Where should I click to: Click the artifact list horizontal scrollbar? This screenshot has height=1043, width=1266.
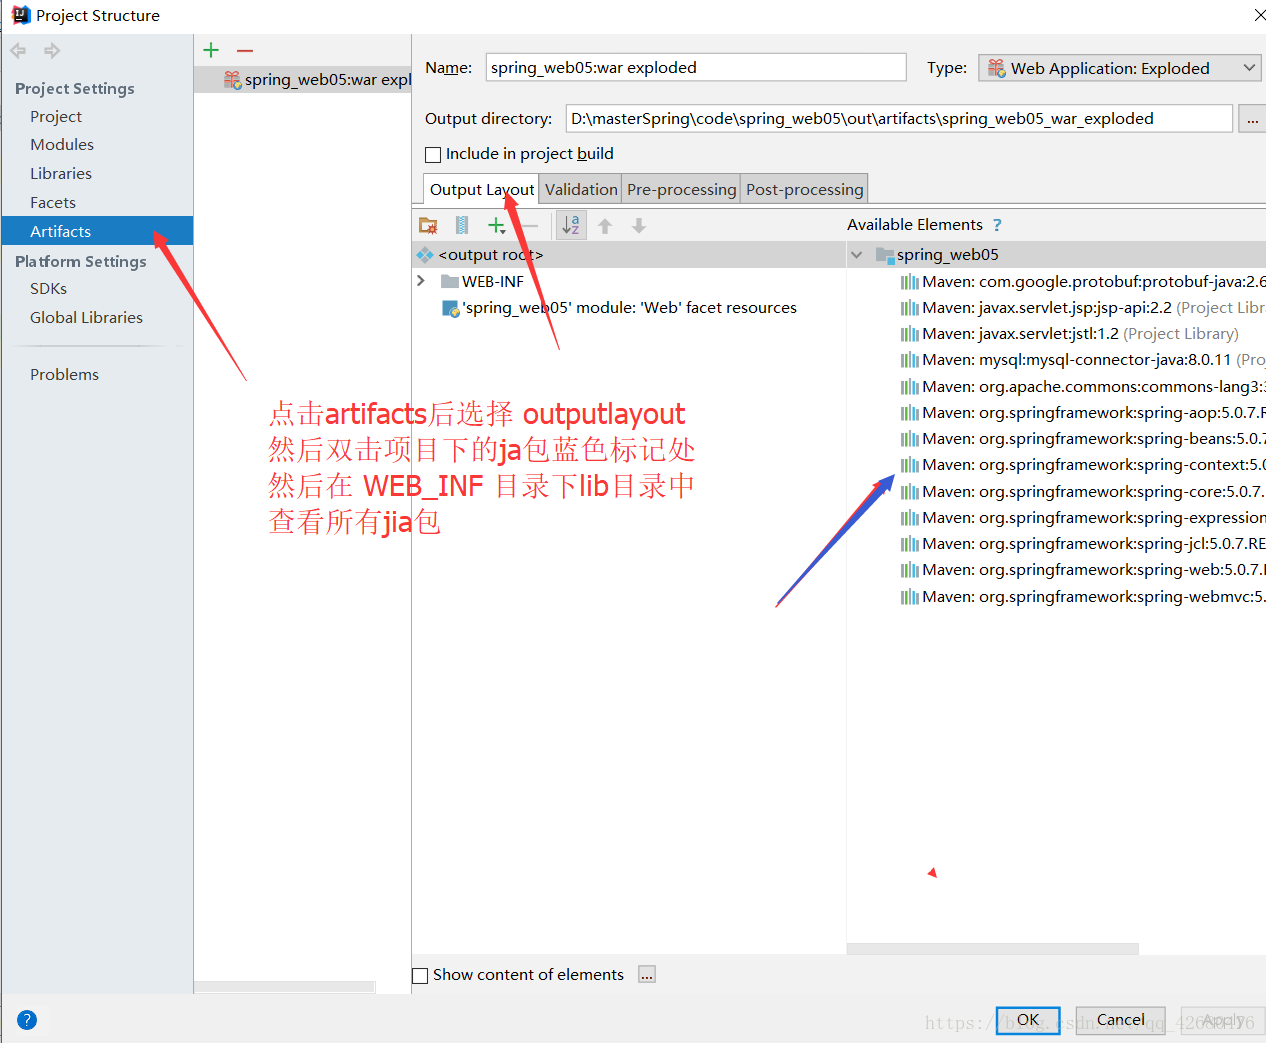[285, 987]
